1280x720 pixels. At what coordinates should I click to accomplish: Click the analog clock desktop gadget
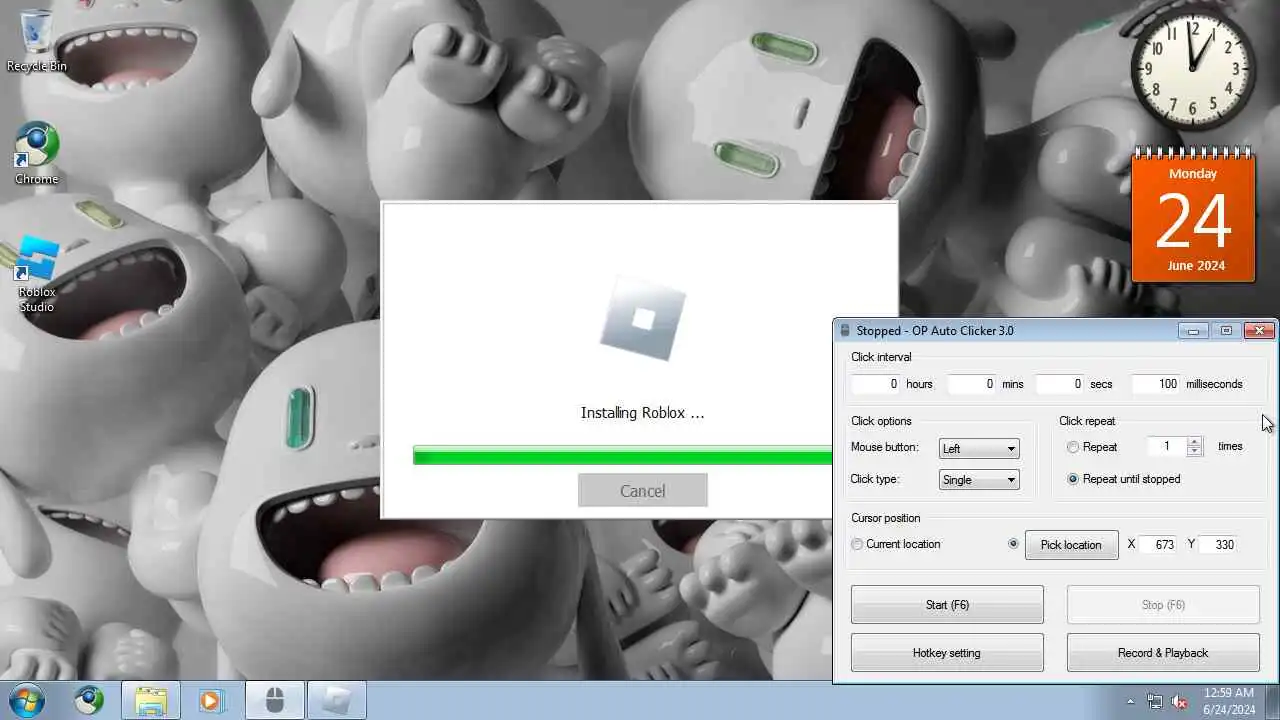point(1193,68)
